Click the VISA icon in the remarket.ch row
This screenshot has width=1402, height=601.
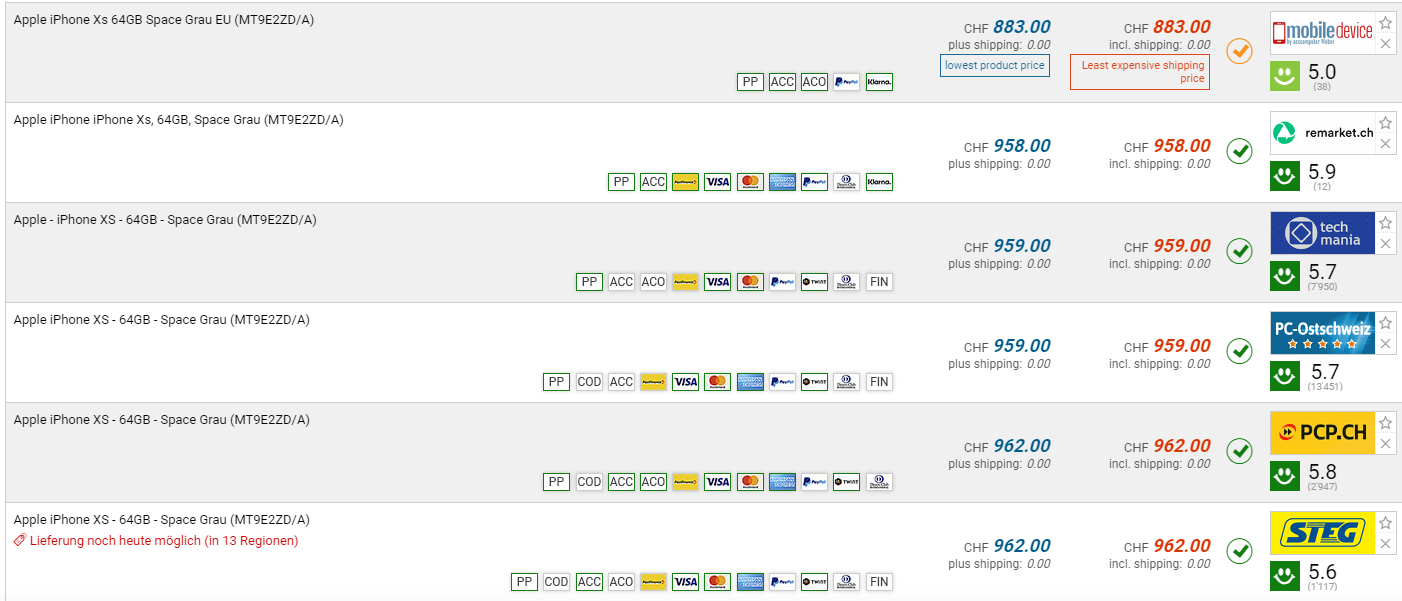717,182
